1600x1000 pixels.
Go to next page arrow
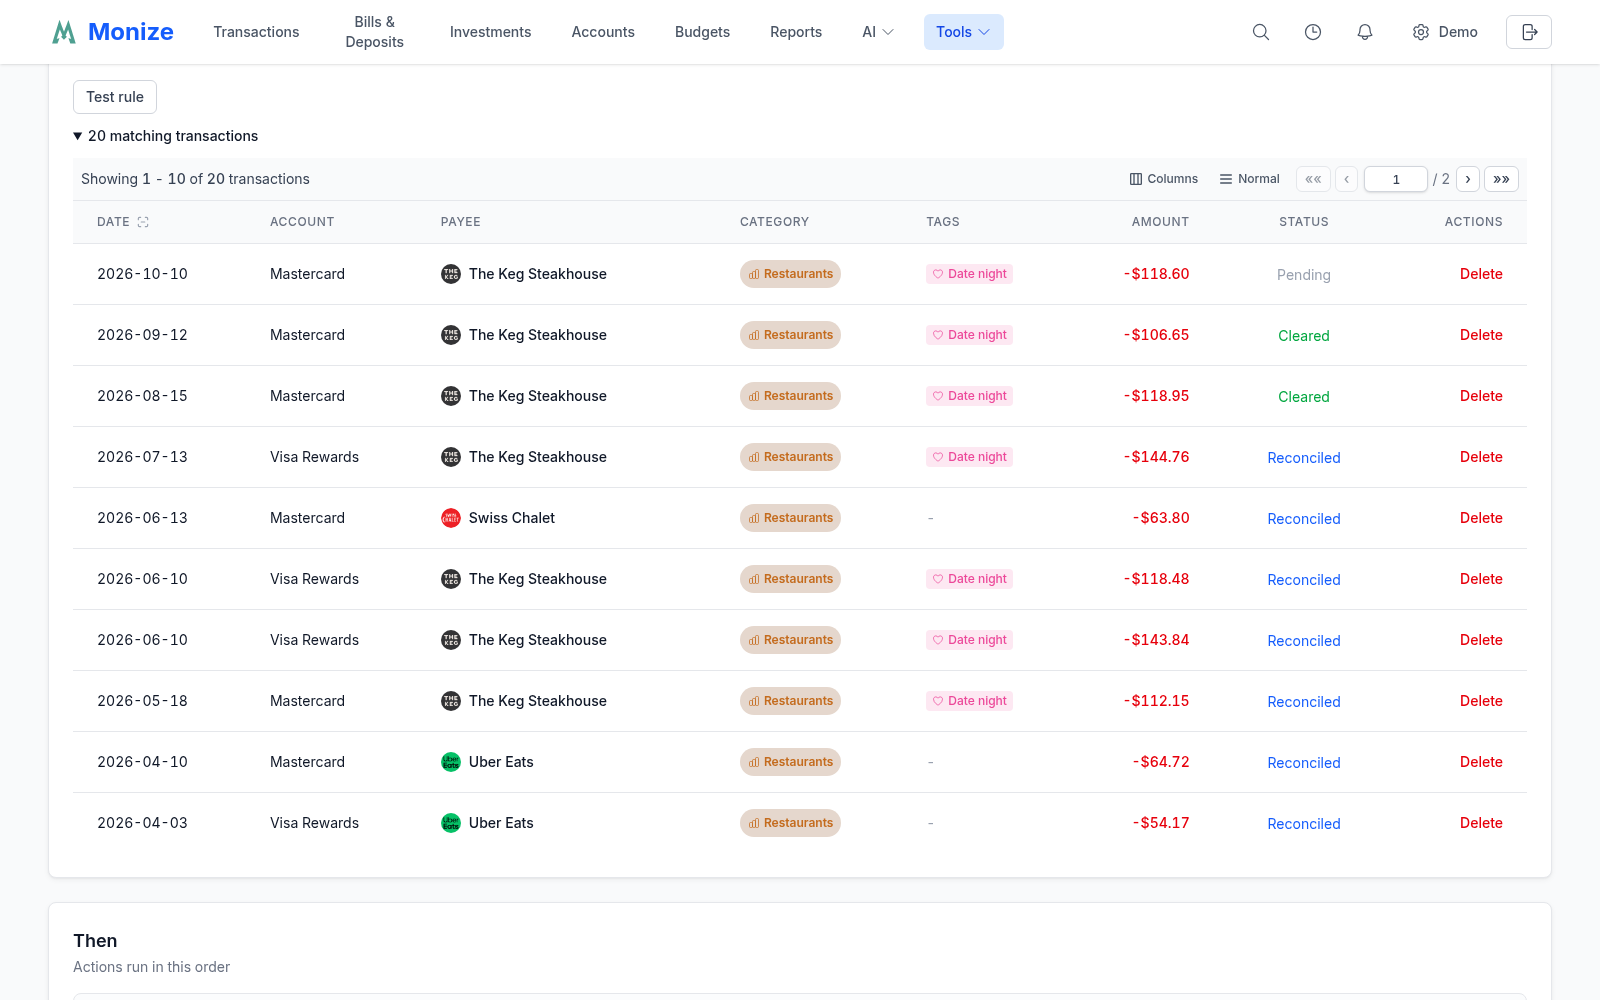(1468, 179)
